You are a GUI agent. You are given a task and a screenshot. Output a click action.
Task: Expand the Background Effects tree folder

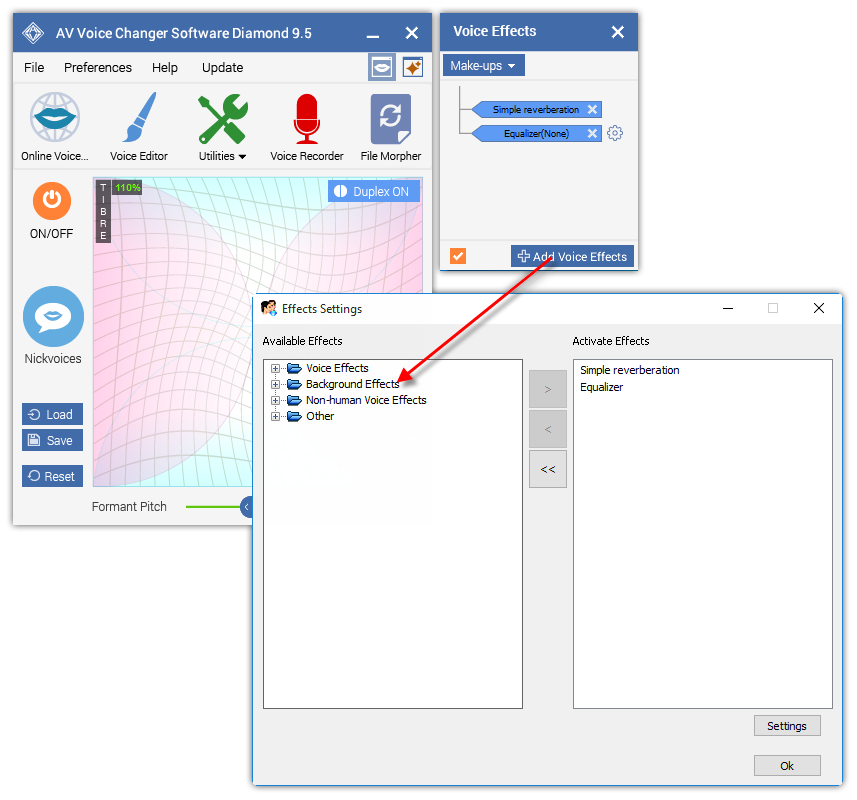pos(276,384)
